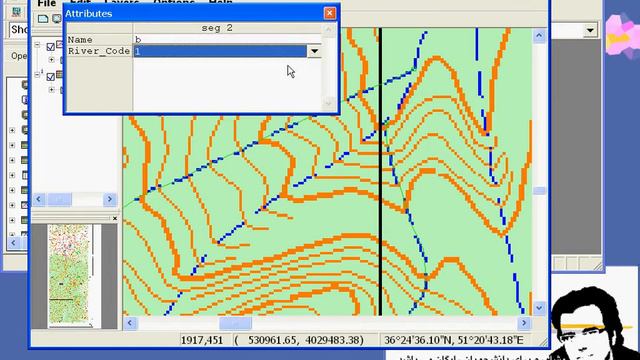This screenshot has width=640, height=360.
Task: Collapse the first layer node in layer tree
Action: pos(38,45)
